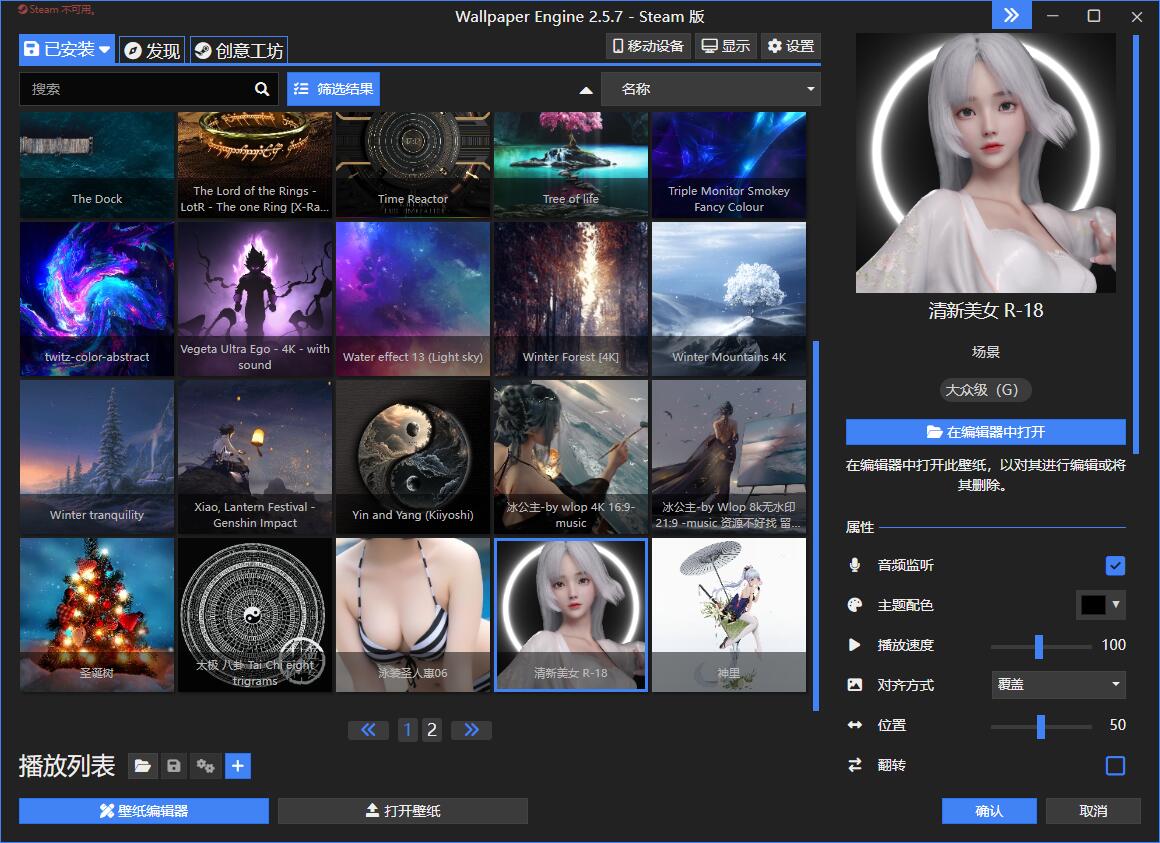The image size is (1160, 843).
Task: Click the Steam unavailable status text
Action: point(57,10)
